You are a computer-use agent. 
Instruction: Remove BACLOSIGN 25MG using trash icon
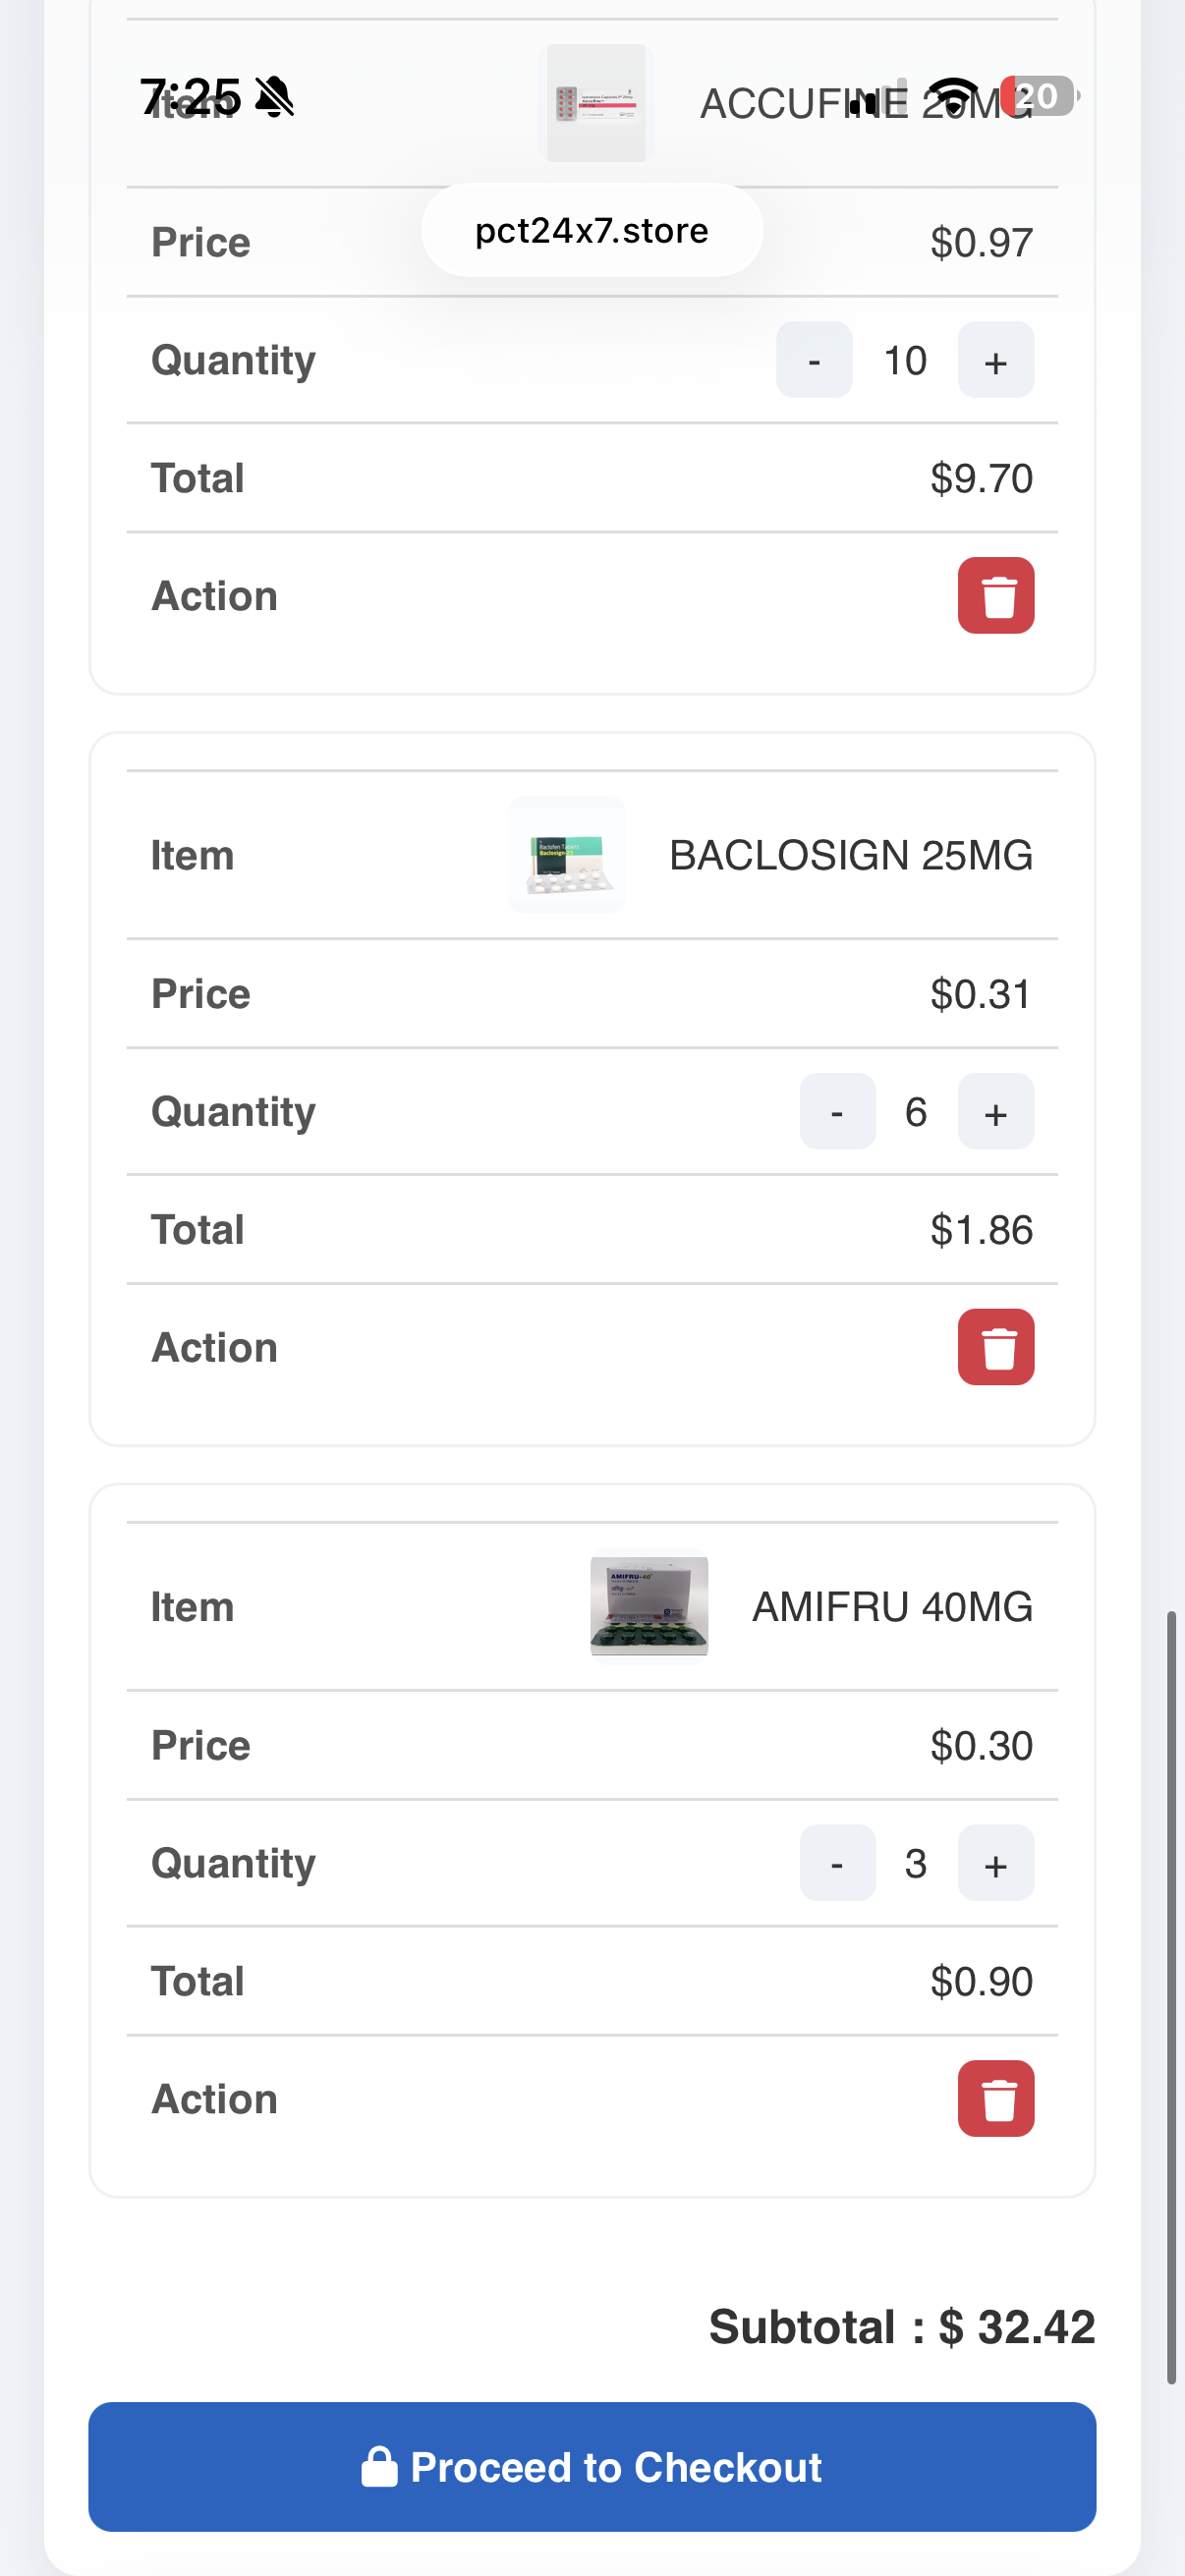[x=995, y=1347]
